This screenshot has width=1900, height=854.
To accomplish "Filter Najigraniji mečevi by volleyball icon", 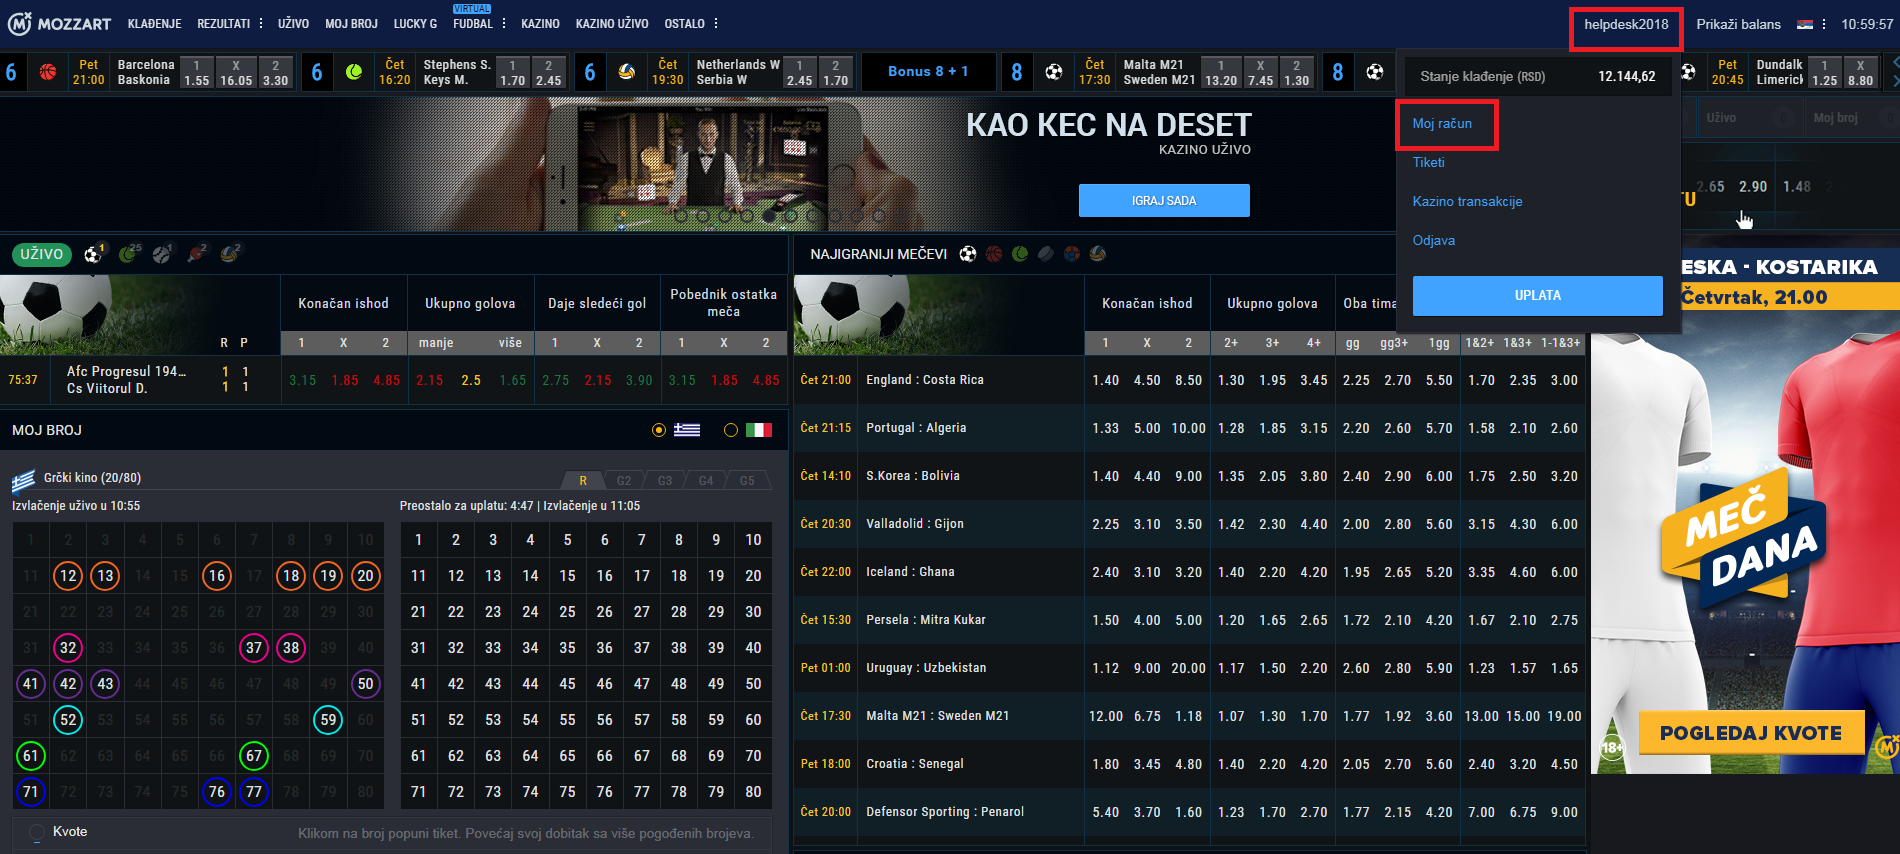I will point(1098,254).
